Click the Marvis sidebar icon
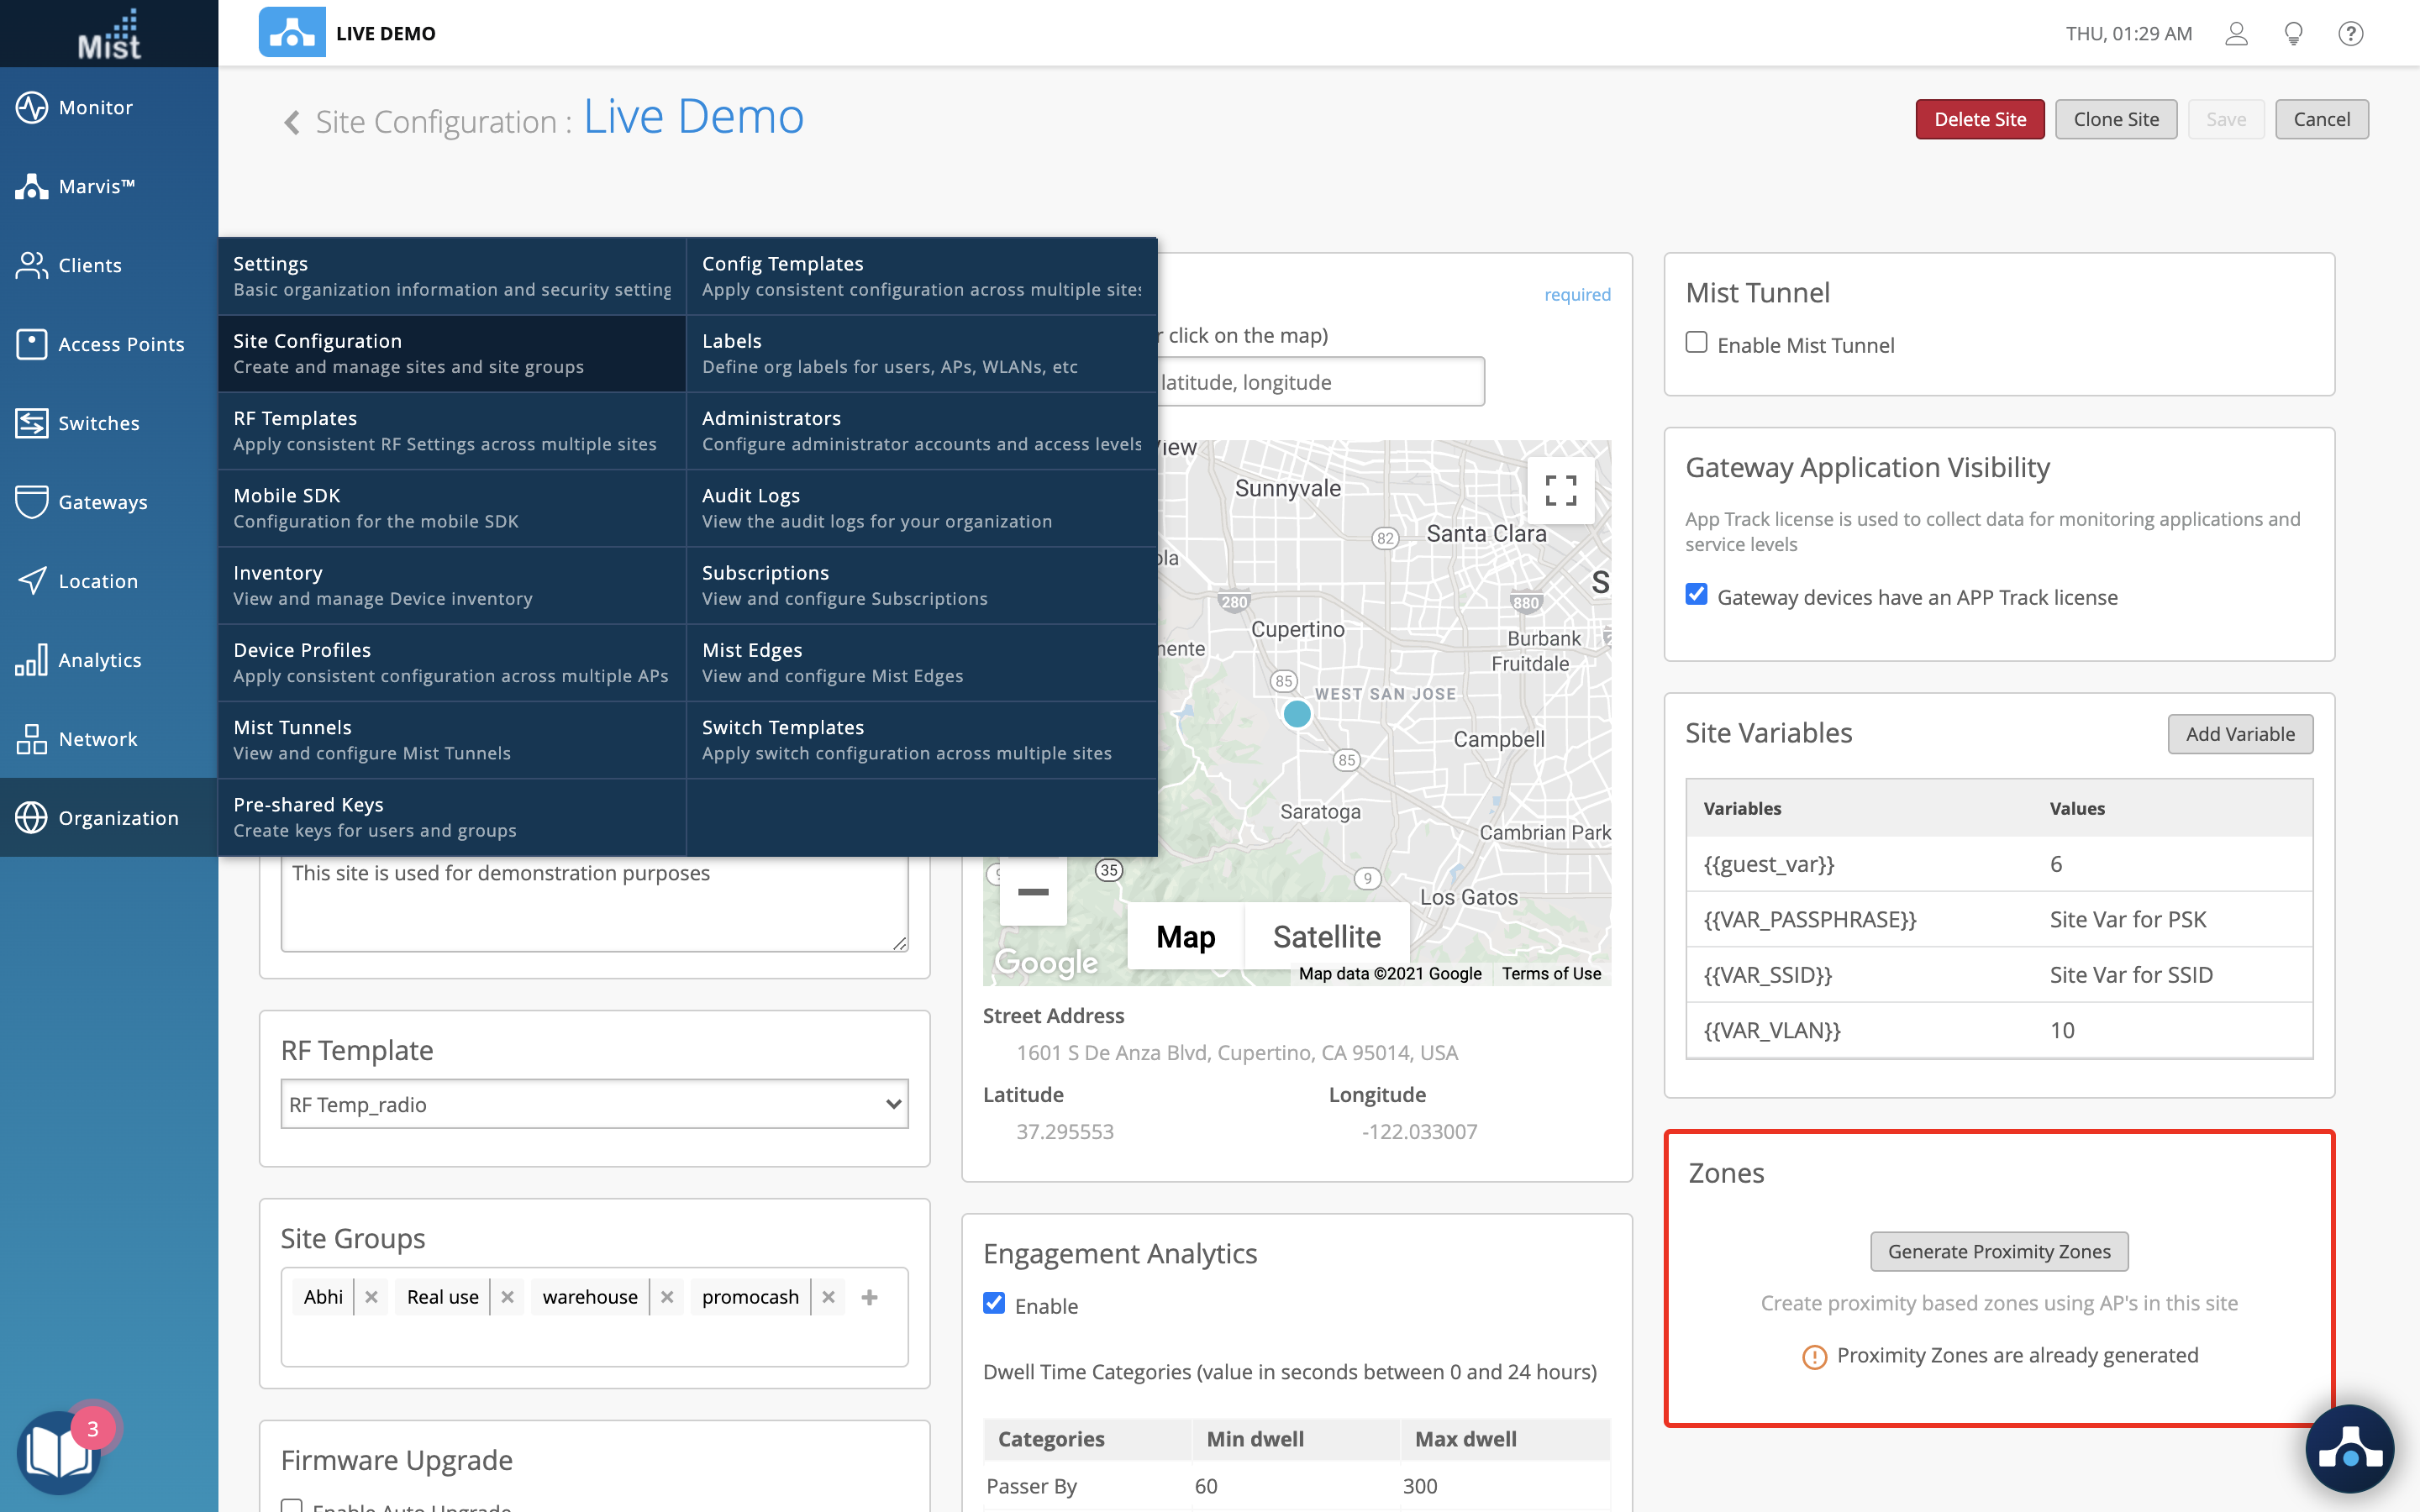This screenshot has height=1512, width=2420. point(32,186)
